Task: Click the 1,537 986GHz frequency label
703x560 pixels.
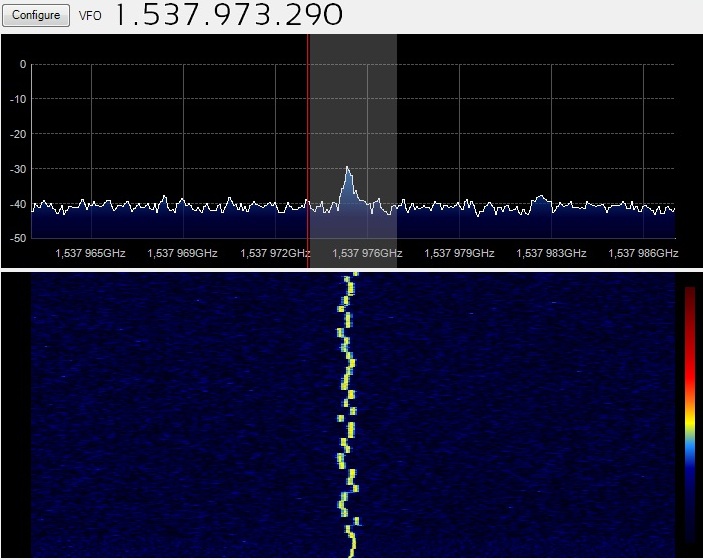Action: (643, 253)
